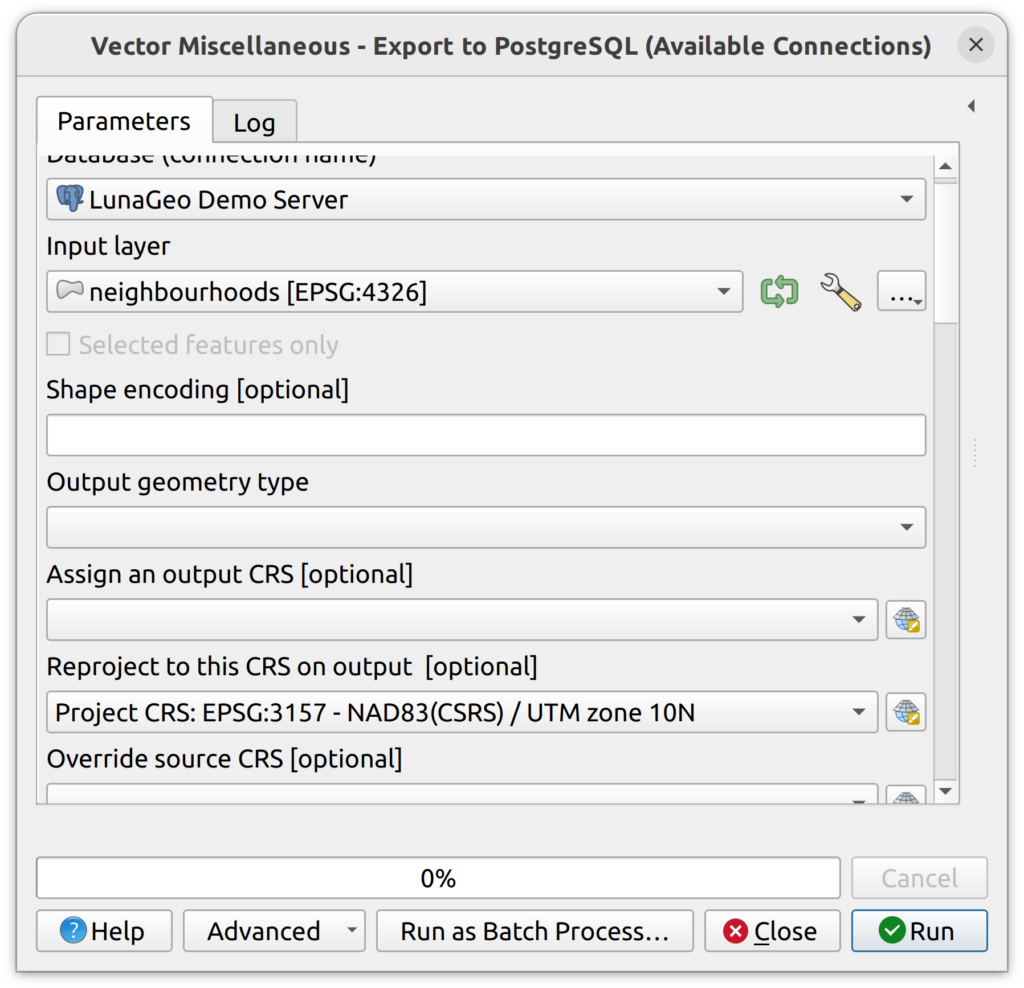1024x988 pixels.
Task: Open the neighbourhoods input layer dropdown
Action: [394, 292]
